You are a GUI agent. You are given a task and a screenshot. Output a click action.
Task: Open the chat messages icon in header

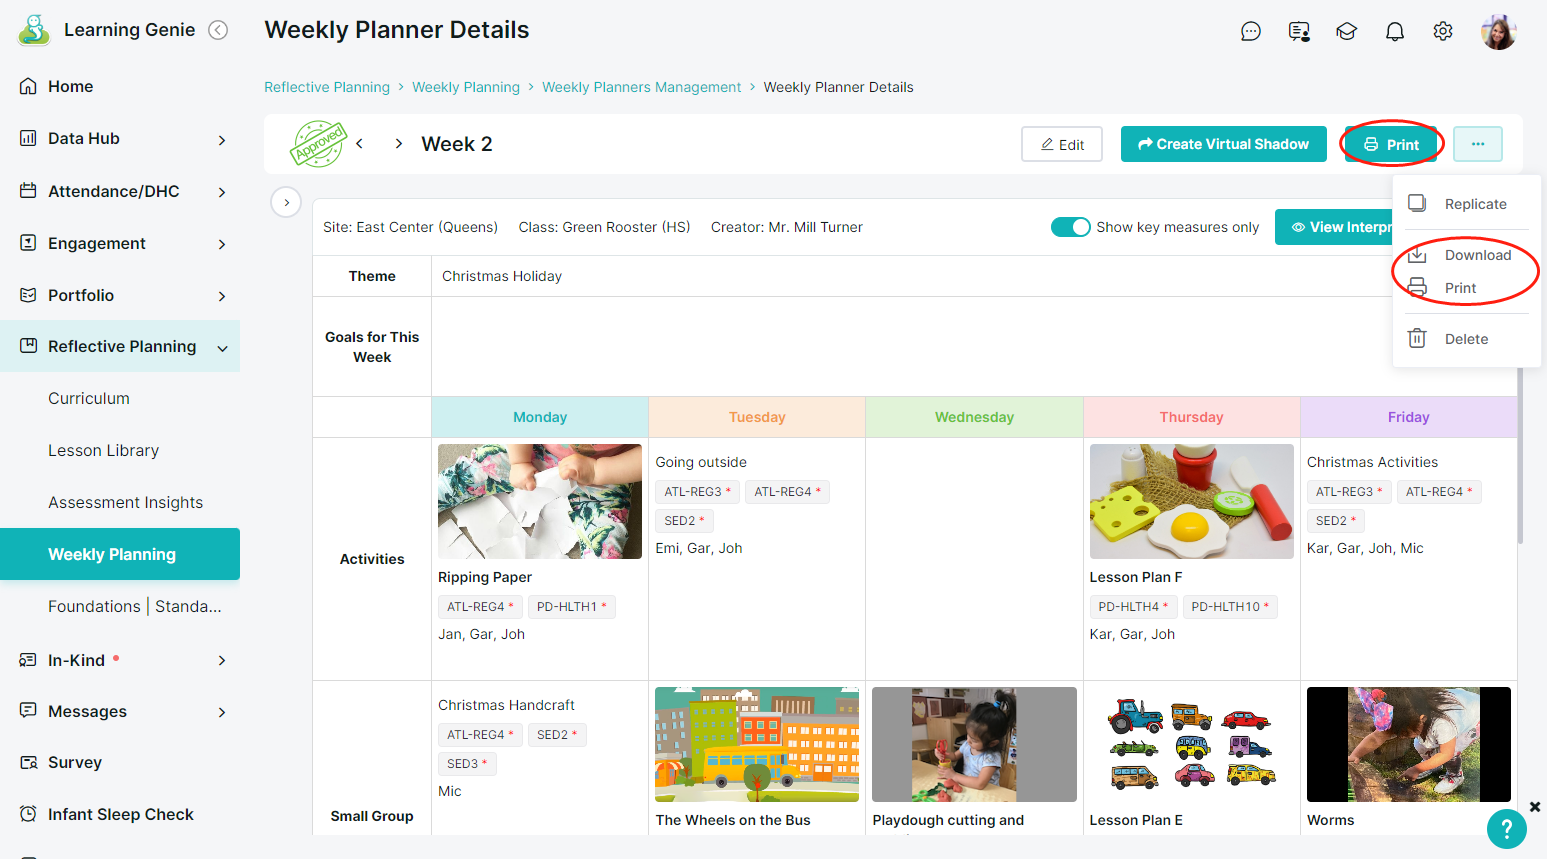click(1250, 32)
